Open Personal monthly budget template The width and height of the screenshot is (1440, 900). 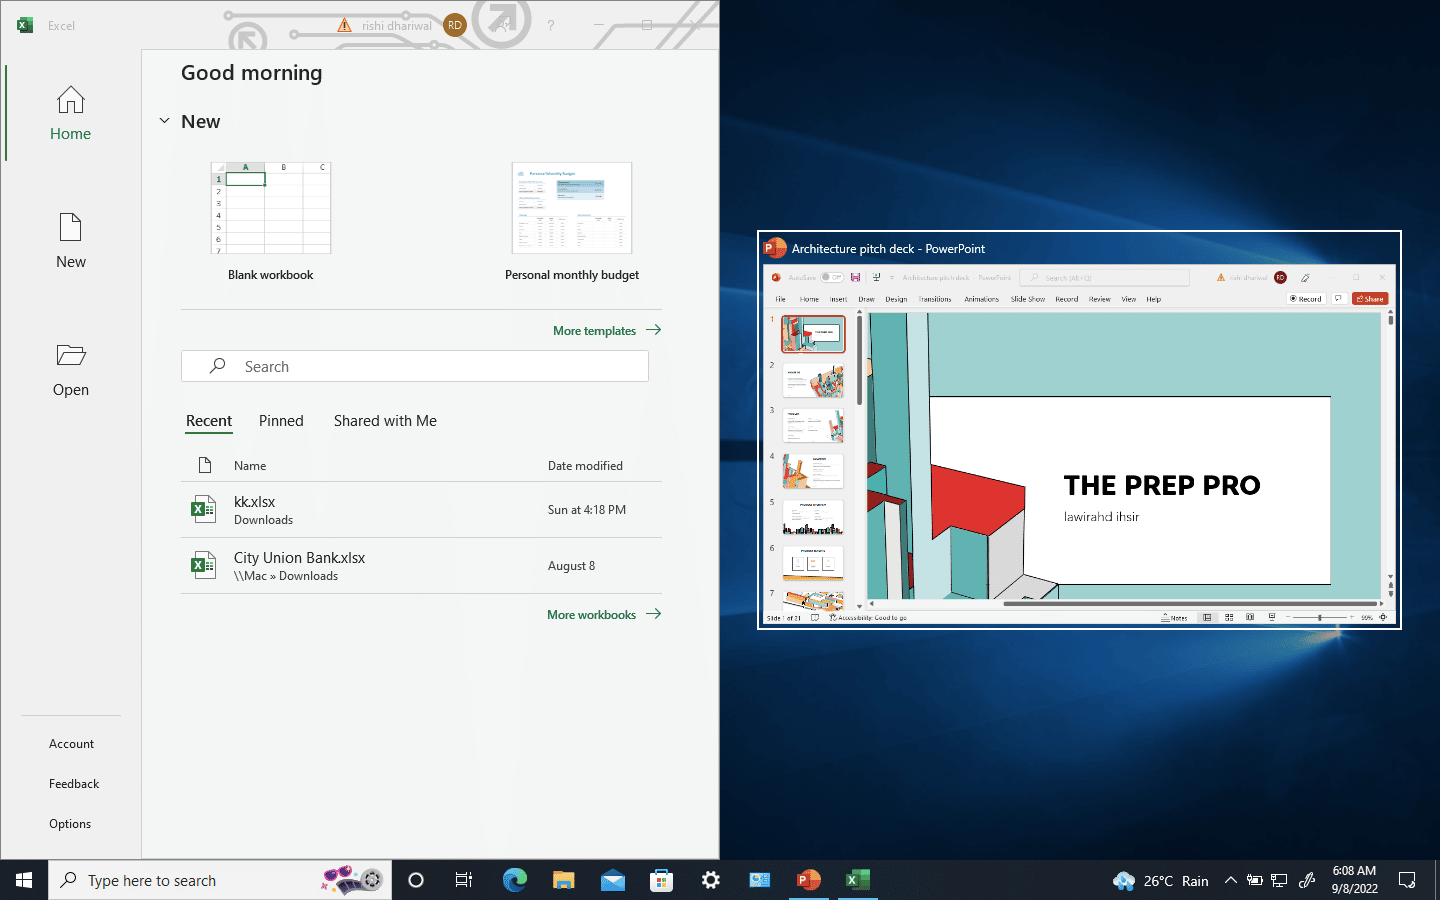(x=572, y=222)
